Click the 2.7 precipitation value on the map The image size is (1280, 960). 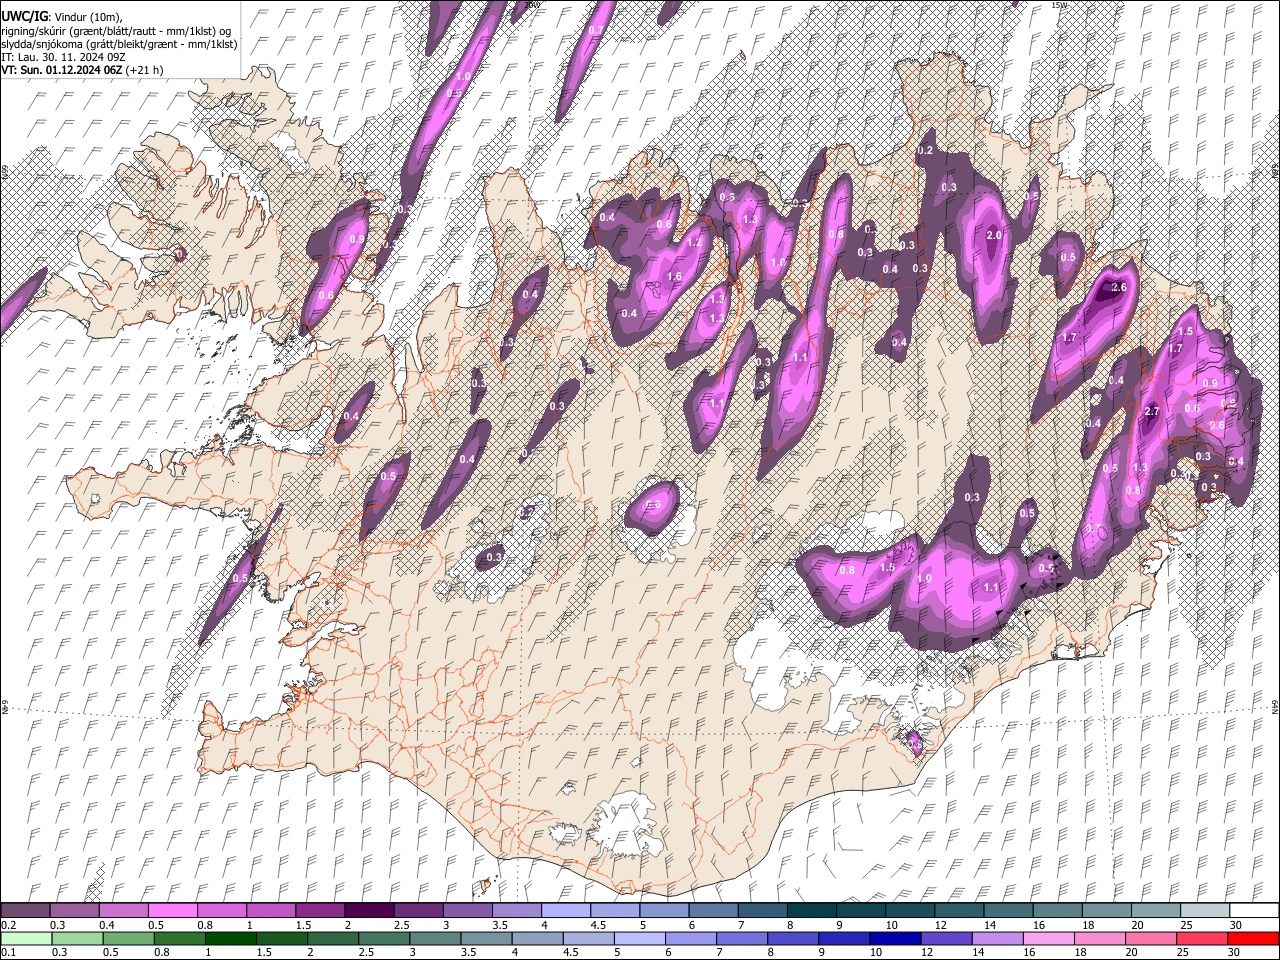click(1151, 411)
